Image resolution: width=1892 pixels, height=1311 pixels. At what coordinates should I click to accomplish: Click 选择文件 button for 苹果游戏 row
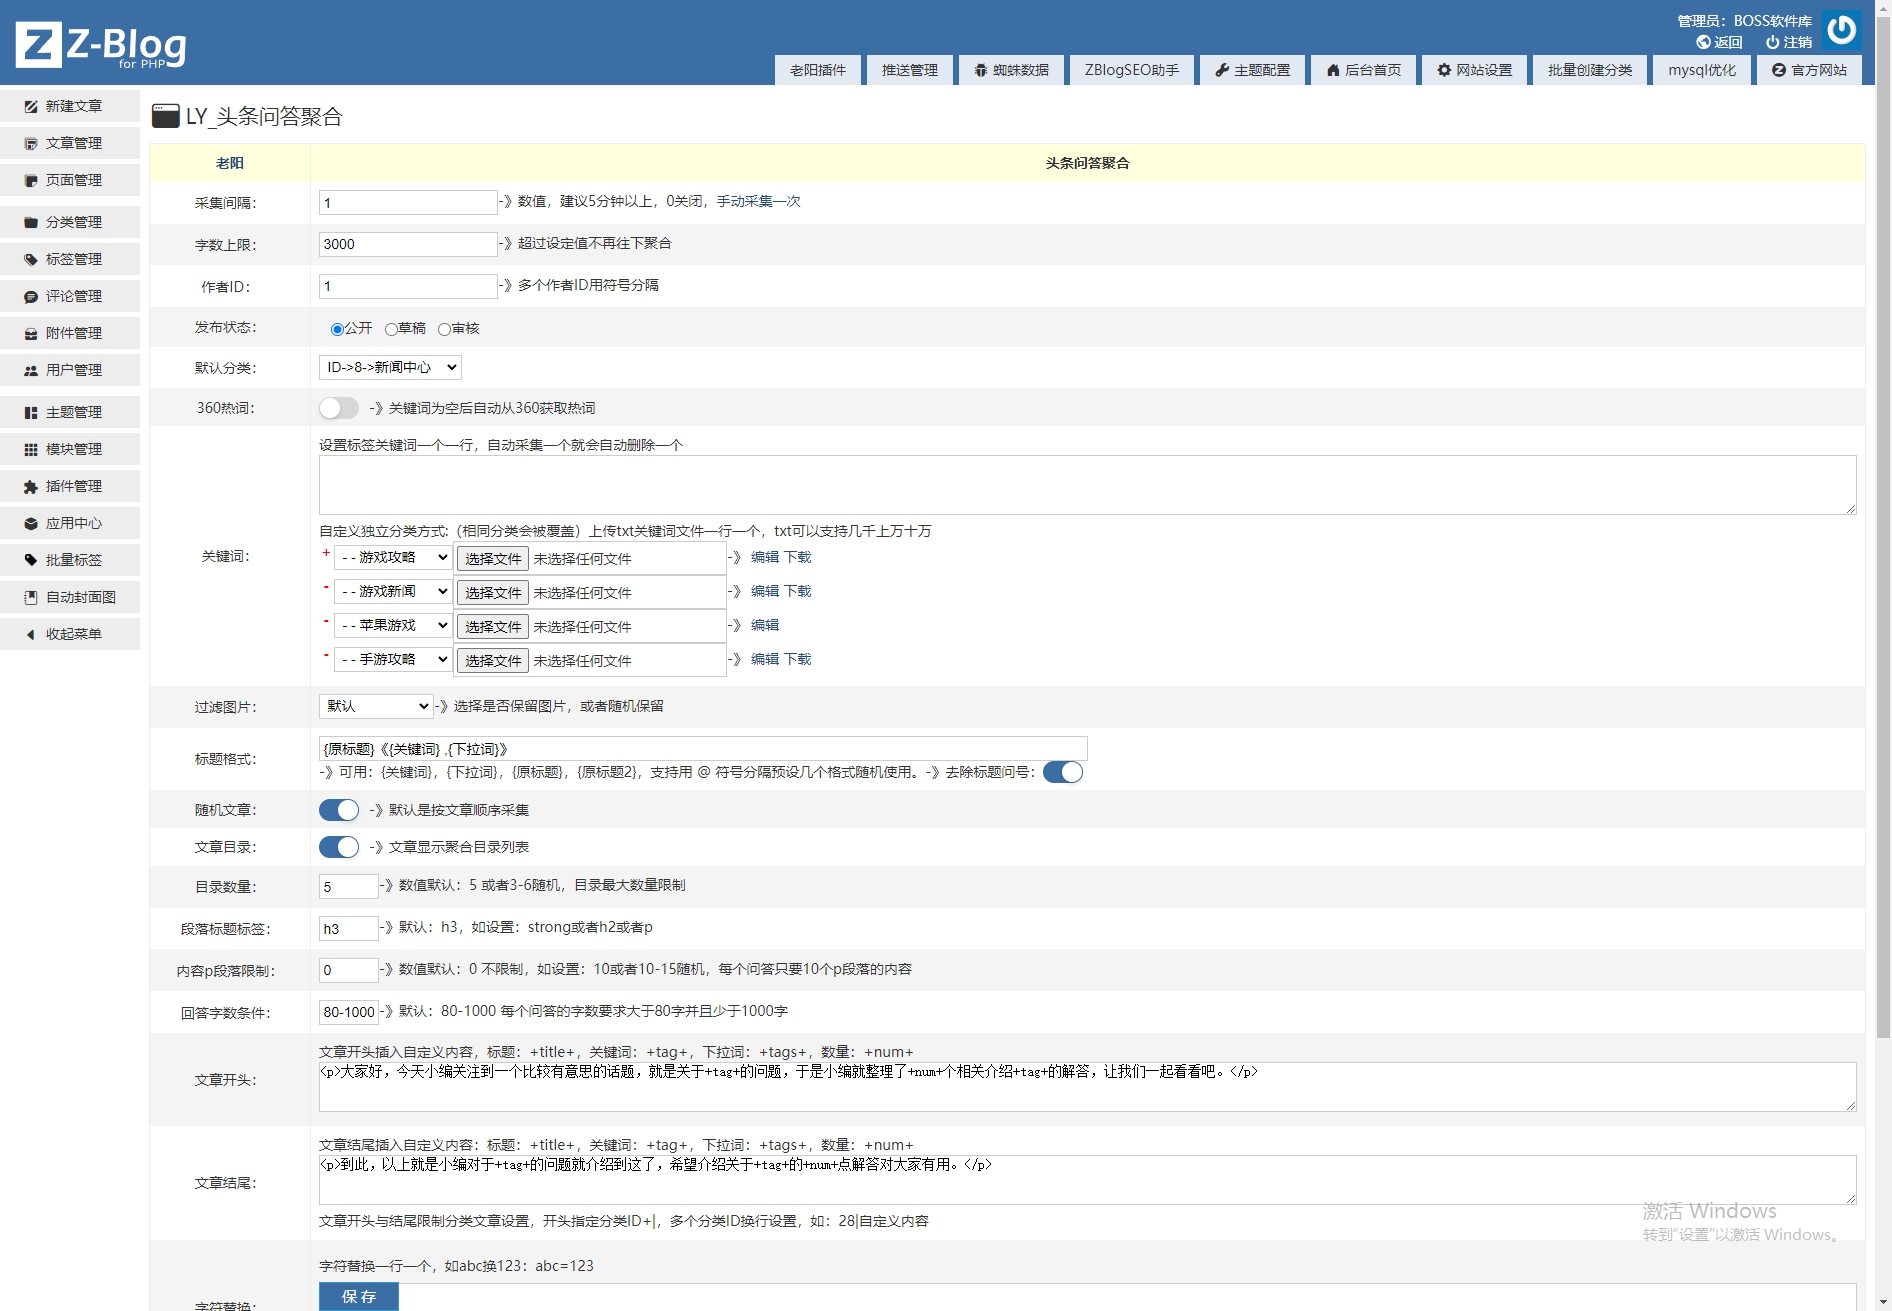493,627
